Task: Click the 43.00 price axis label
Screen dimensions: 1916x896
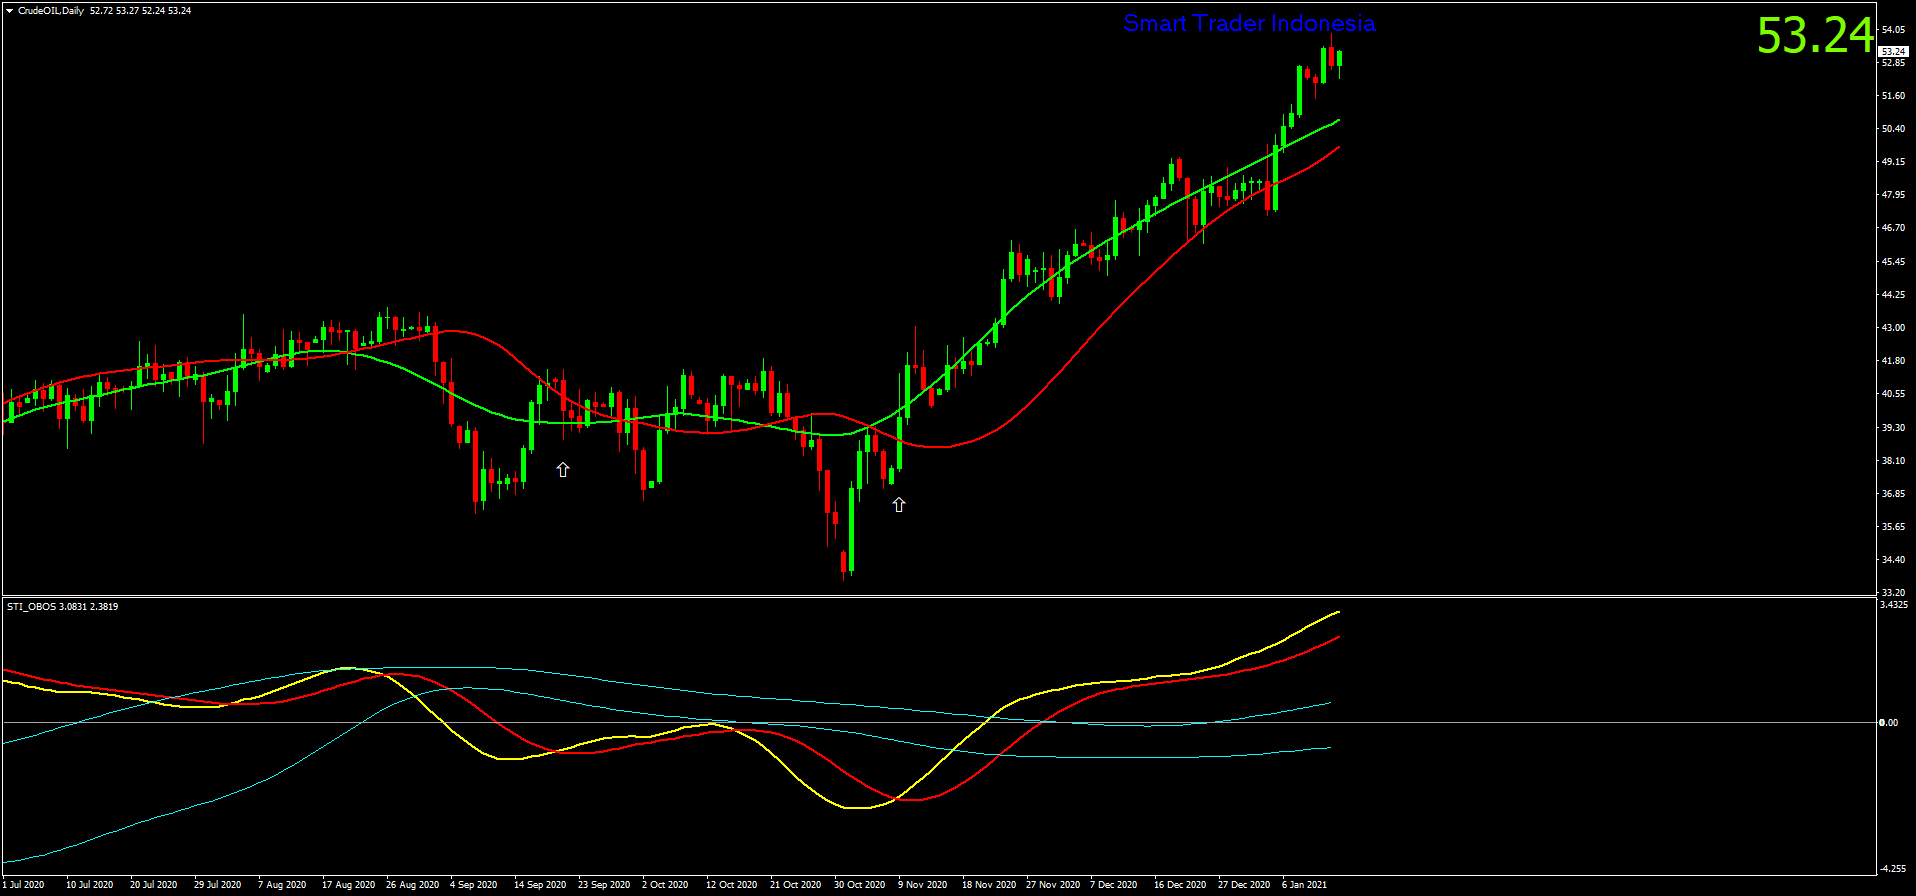Action: (1893, 328)
